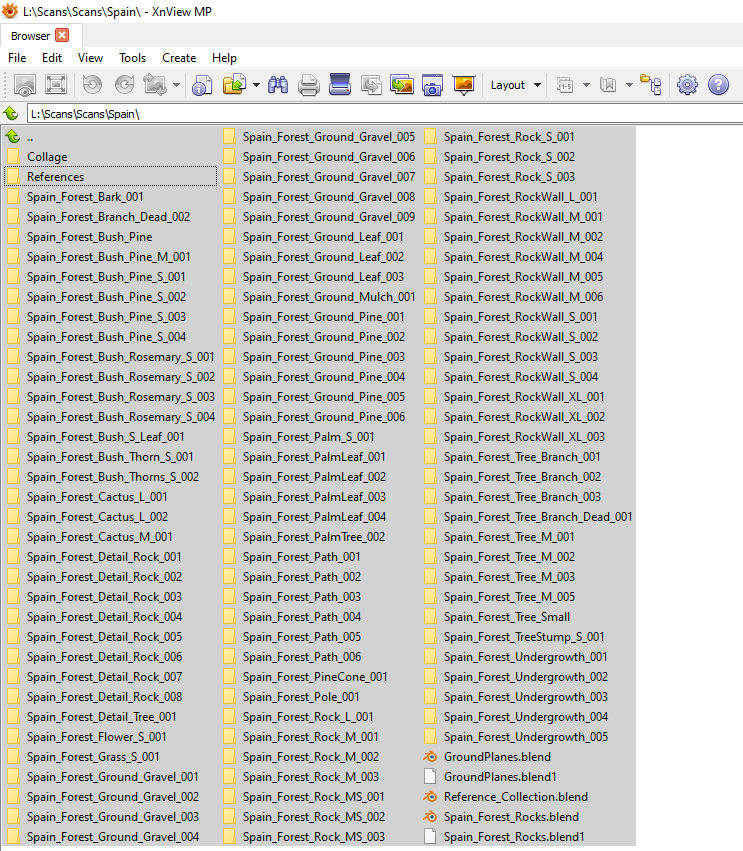Image resolution: width=743 pixels, height=851 pixels.
Task: Select Spain_Forest_Cactus_L_002 folder
Action: (x=111, y=517)
